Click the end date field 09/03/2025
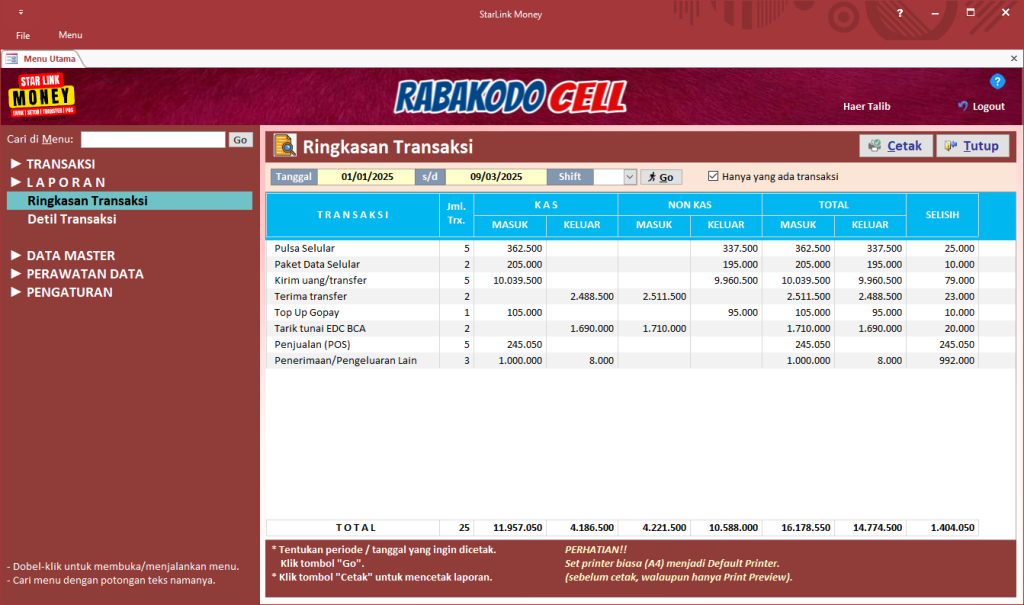The height and width of the screenshot is (605, 1024). (x=496, y=176)
